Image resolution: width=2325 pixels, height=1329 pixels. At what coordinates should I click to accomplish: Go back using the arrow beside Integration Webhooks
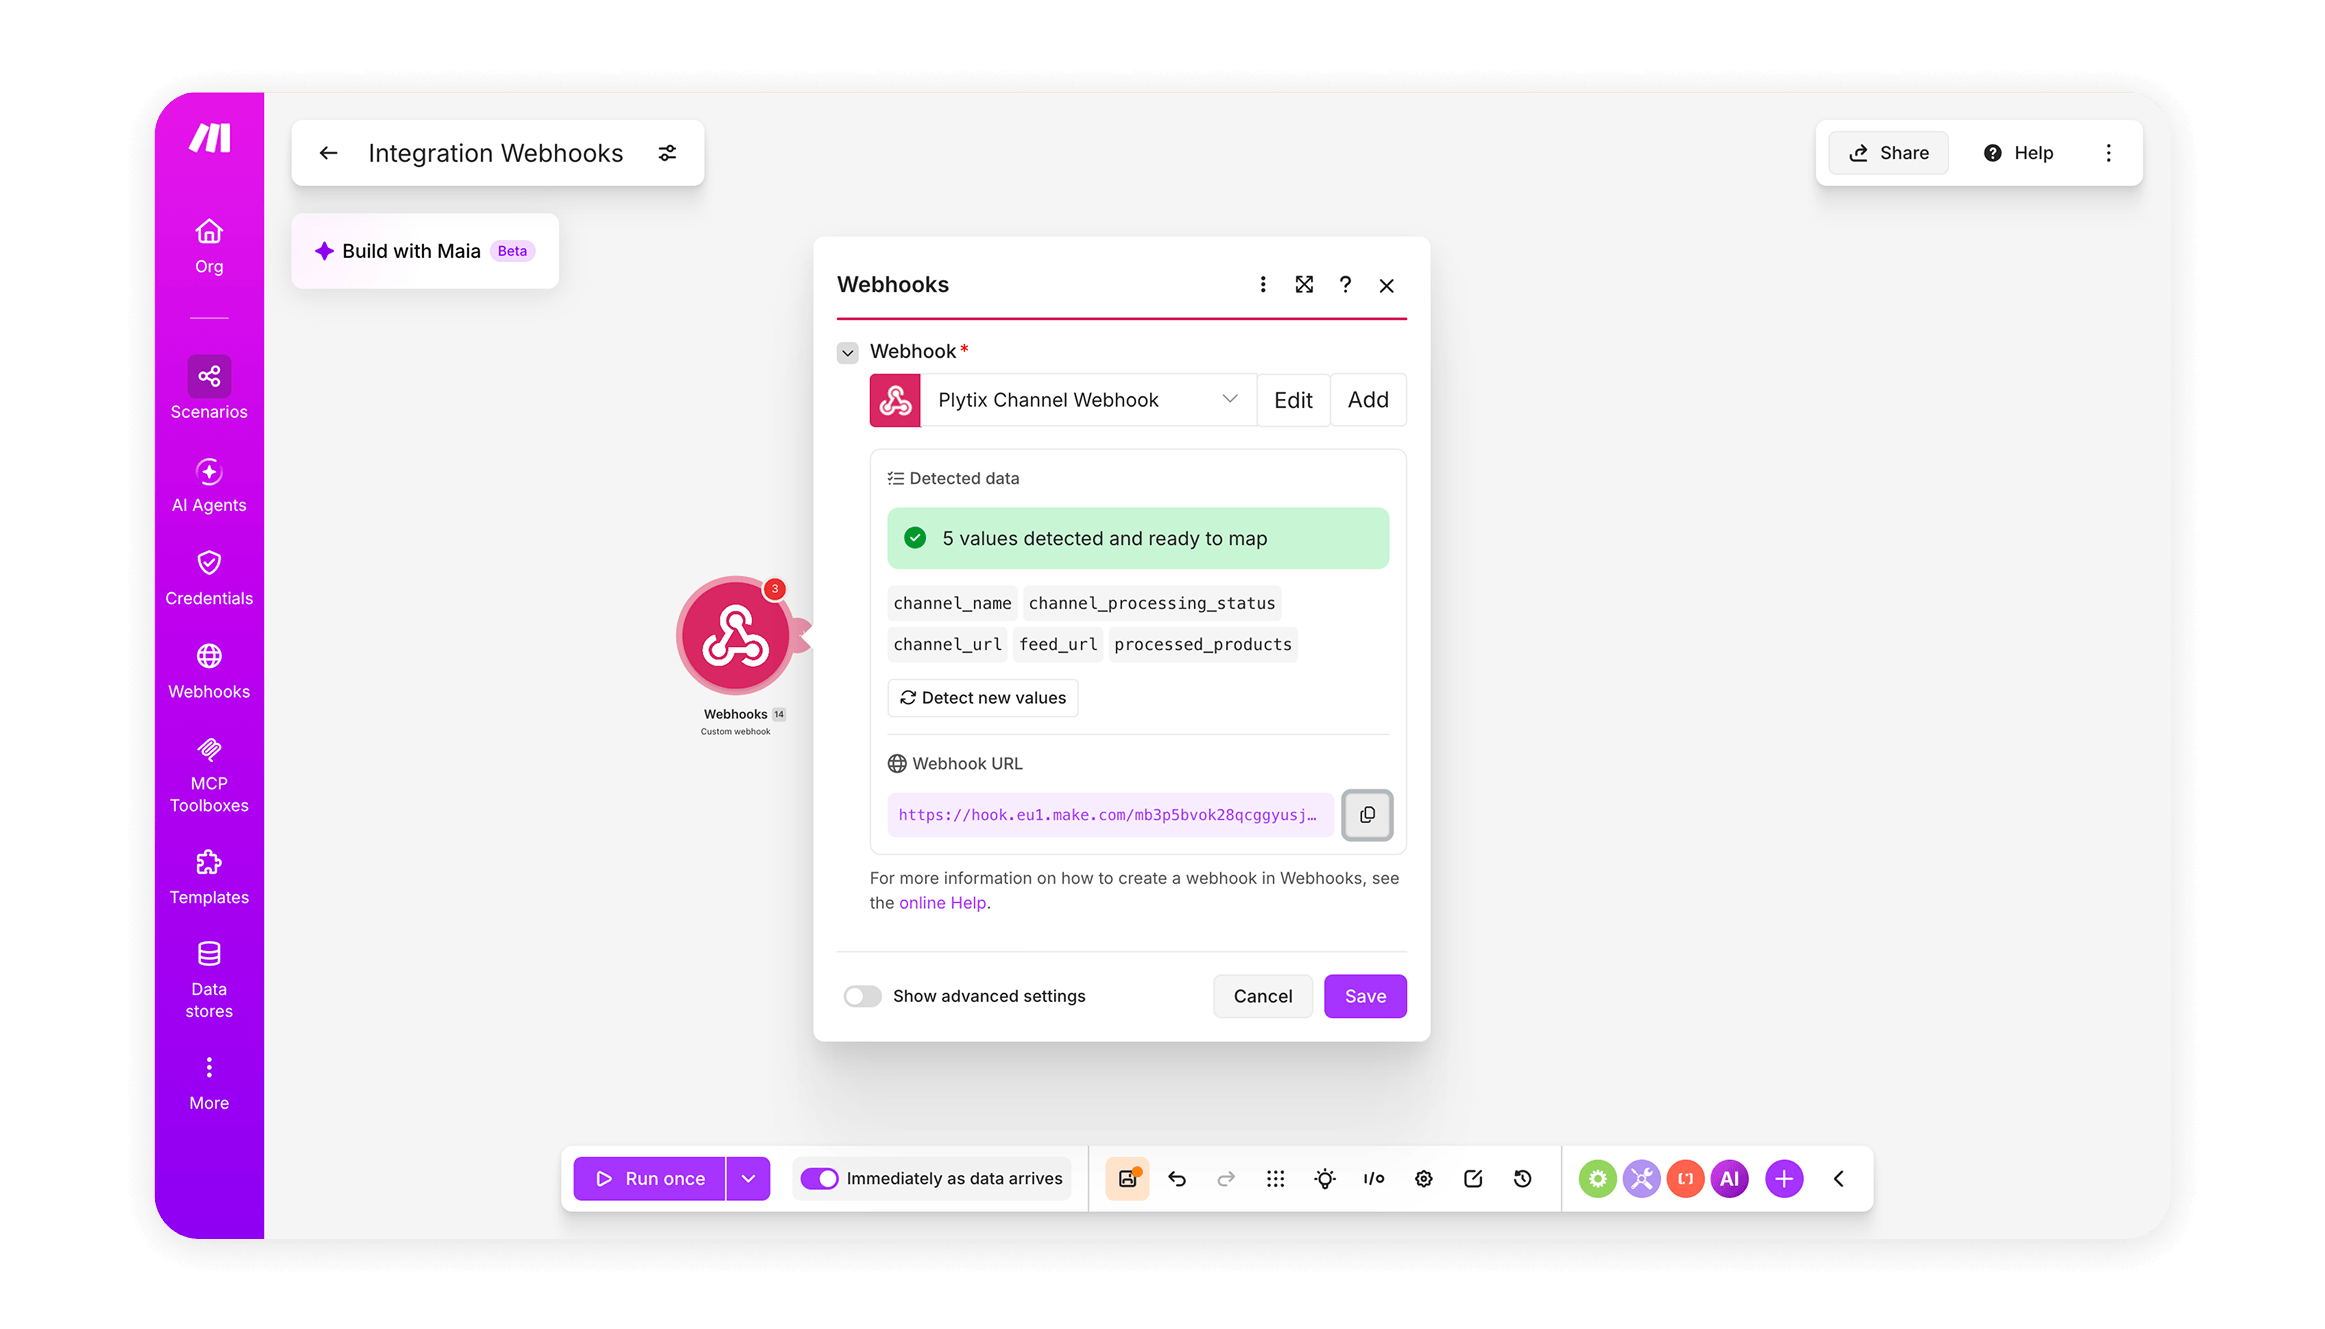click(x=328, y=153)
